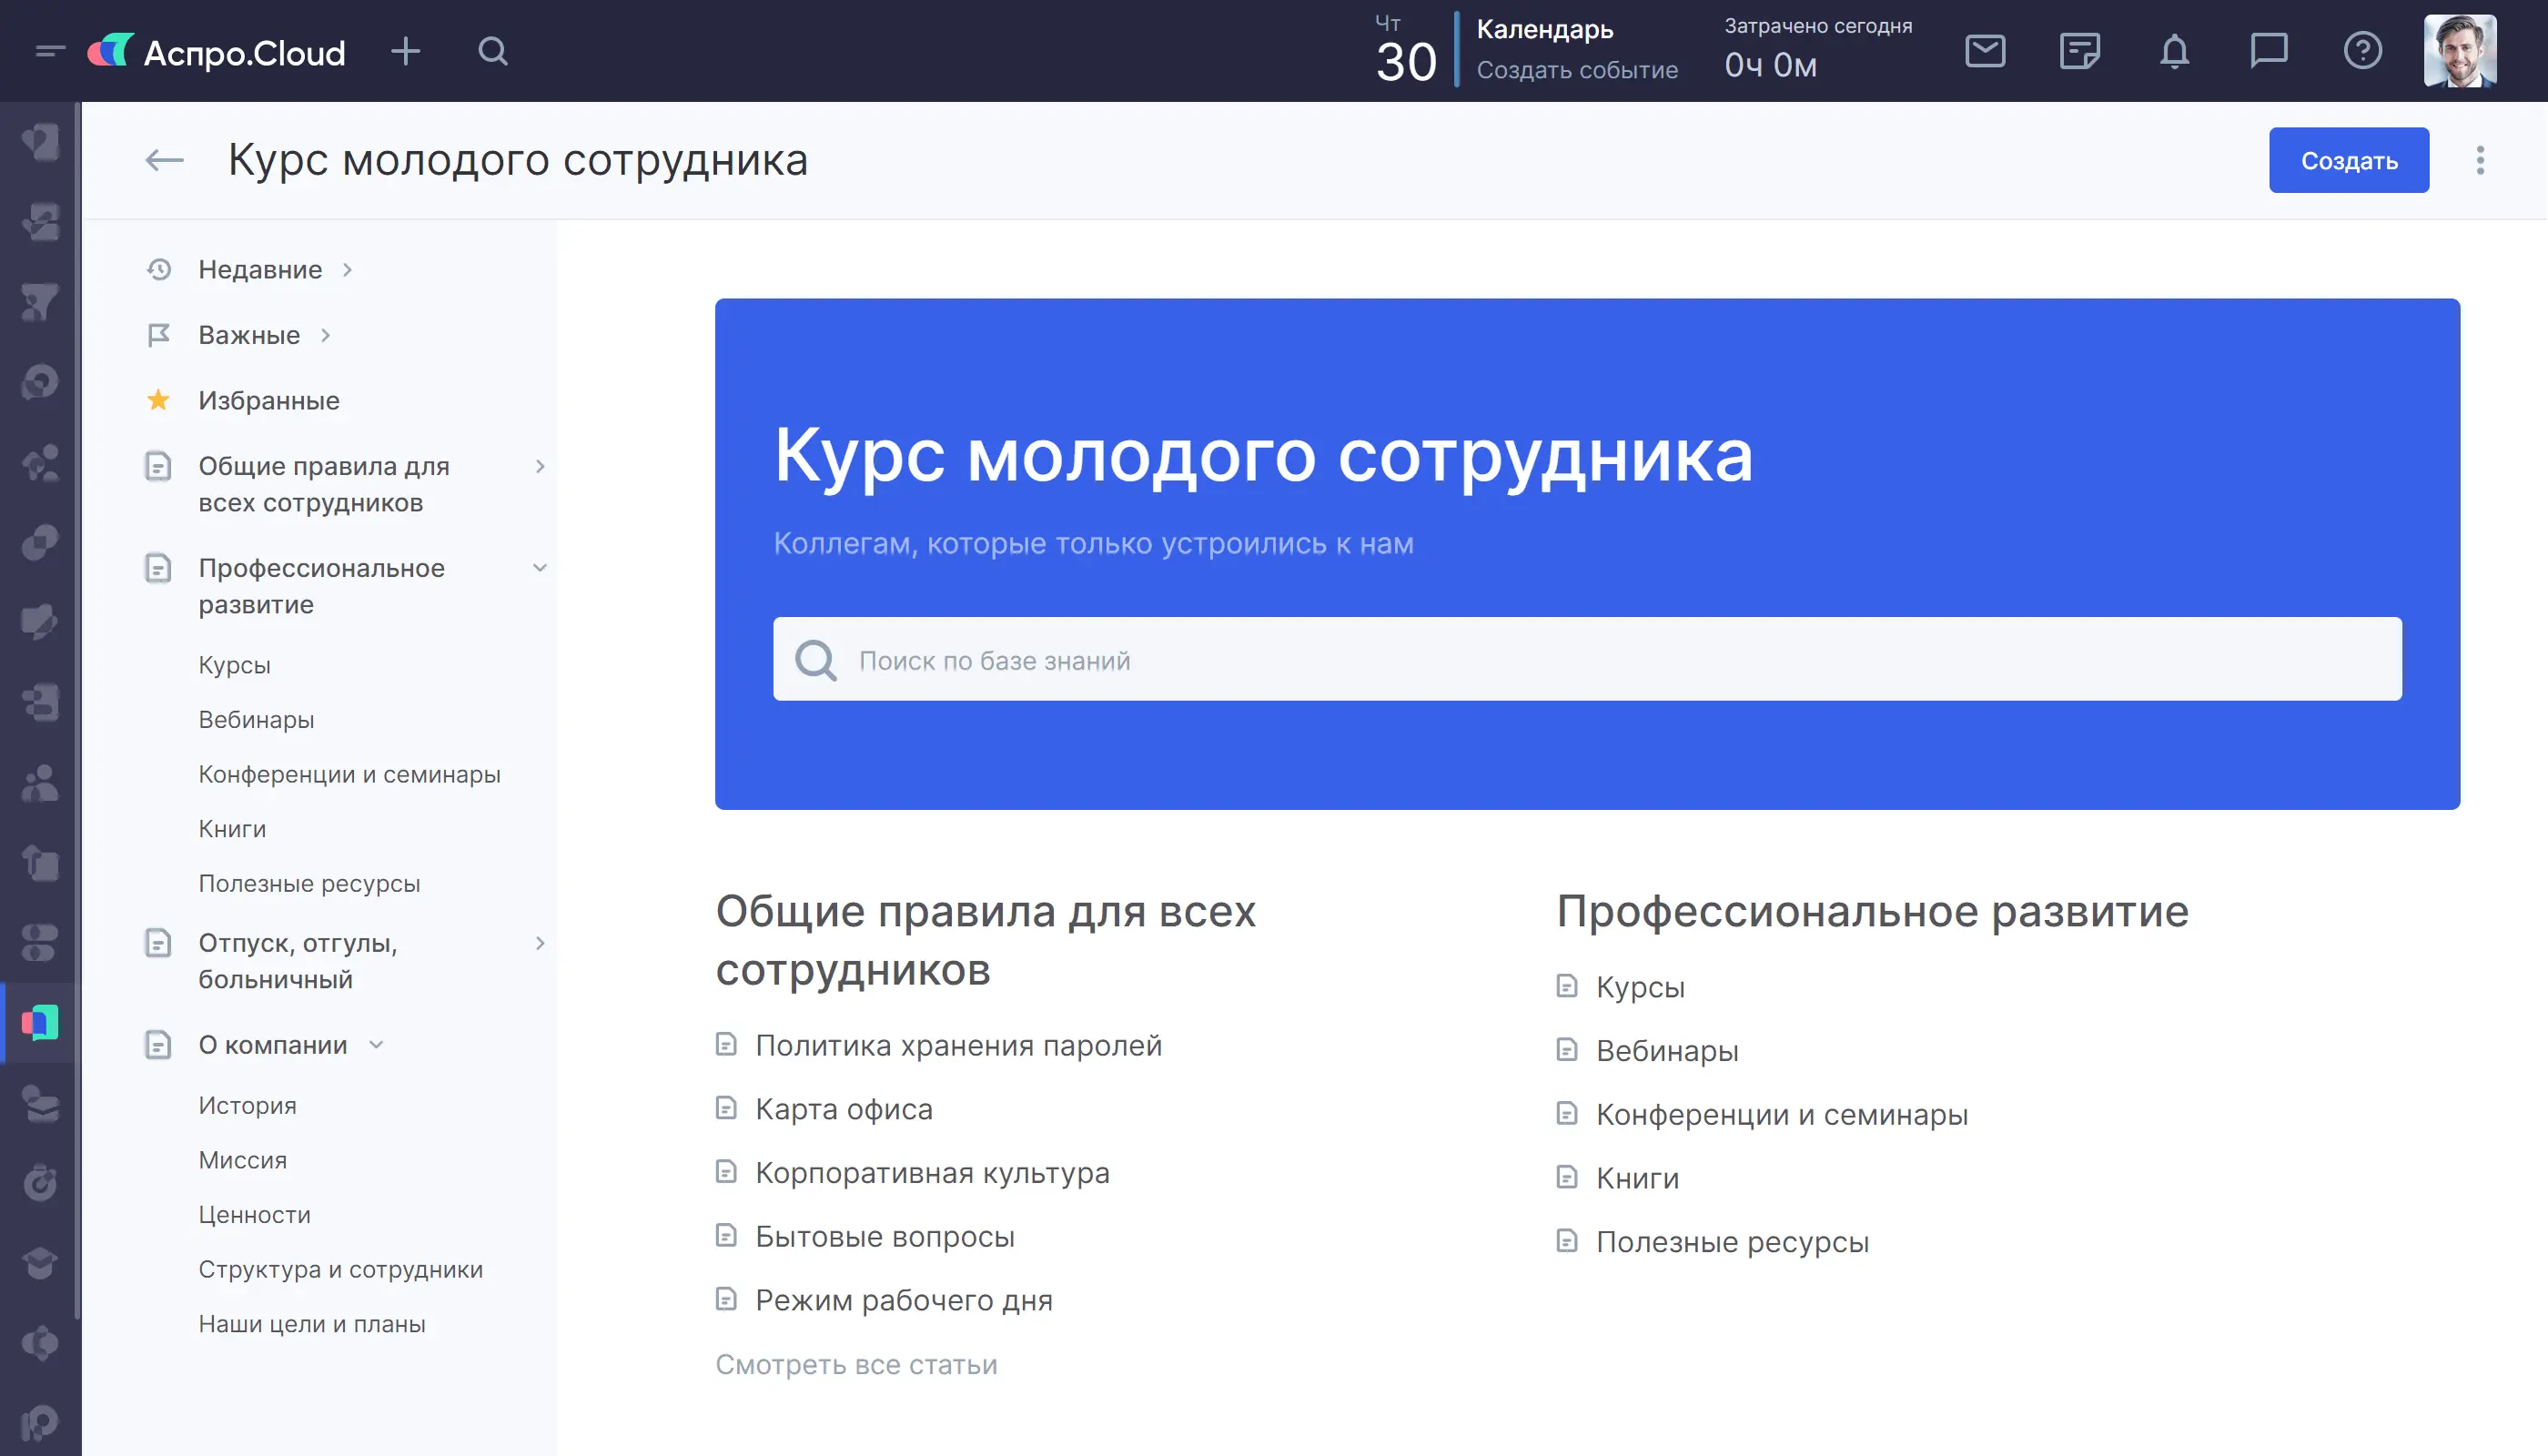
Task: Open Вебинары item in left tree
Action: (x=256, y=720)
